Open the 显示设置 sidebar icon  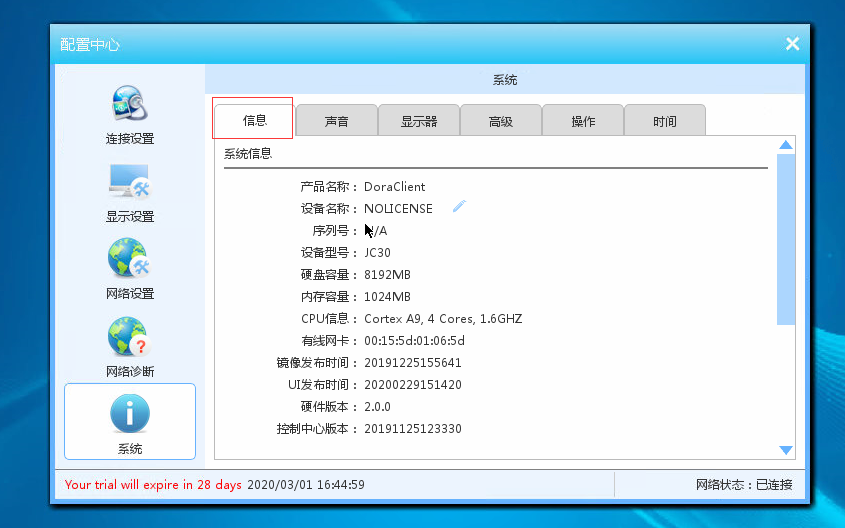point(129,183)
